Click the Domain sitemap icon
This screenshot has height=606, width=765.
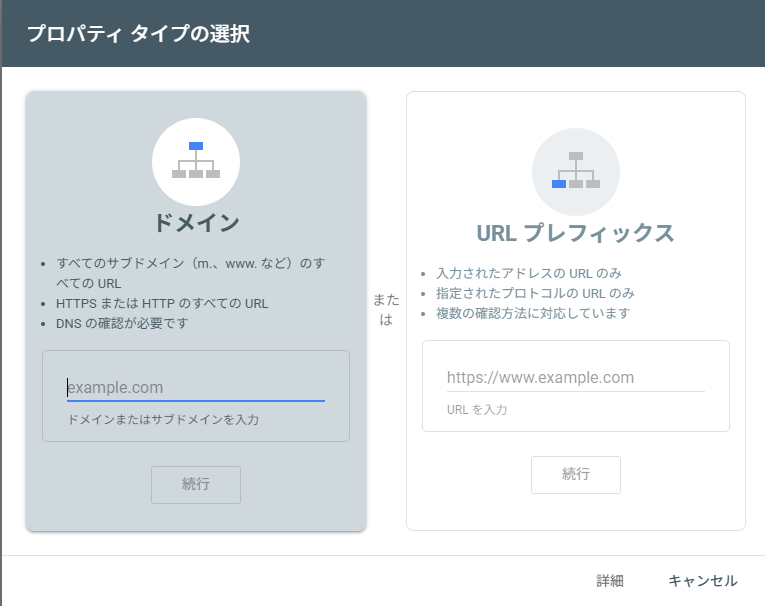[195, 161]
